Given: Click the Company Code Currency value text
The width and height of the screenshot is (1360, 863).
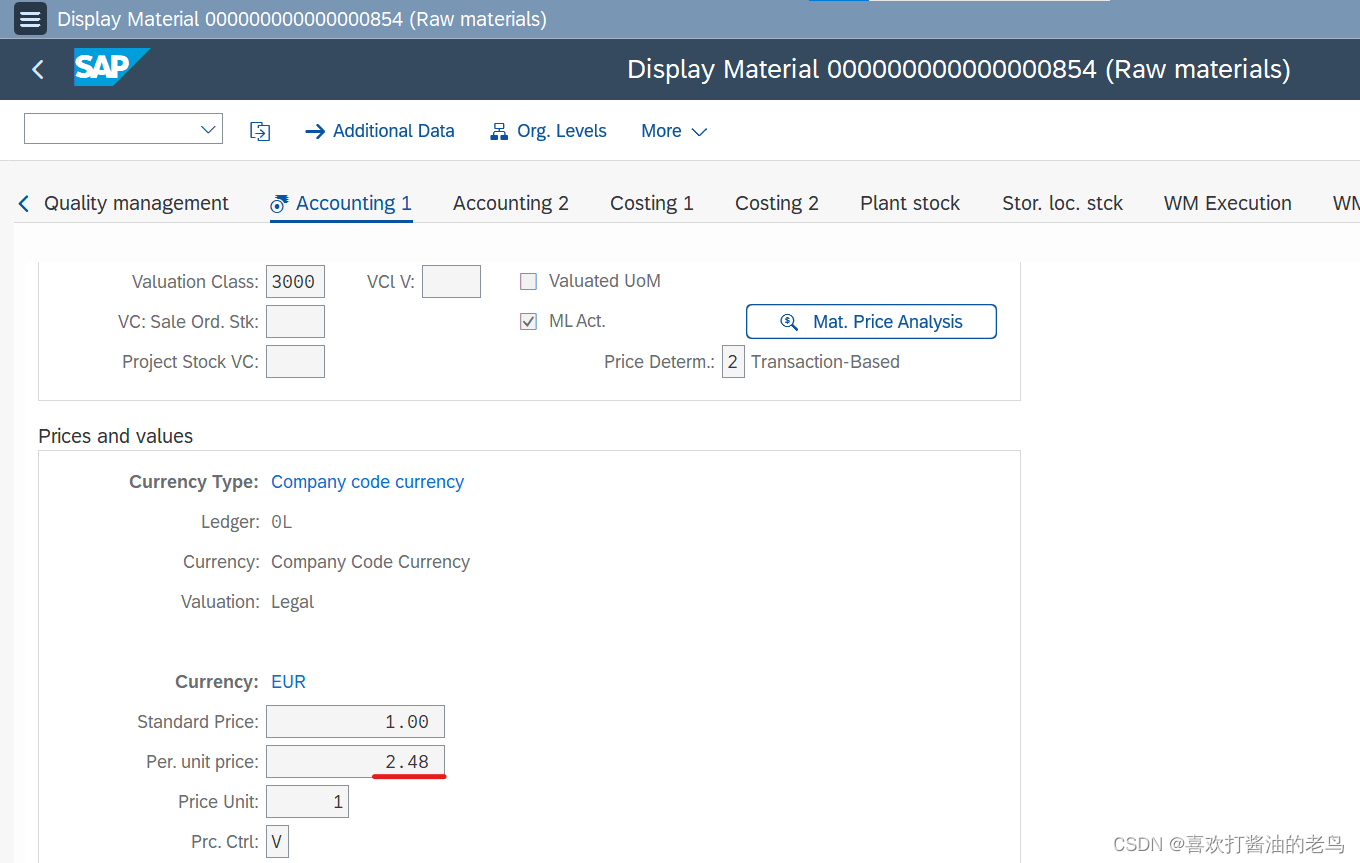Looking at the screenshot, I should tap(370, 561).
